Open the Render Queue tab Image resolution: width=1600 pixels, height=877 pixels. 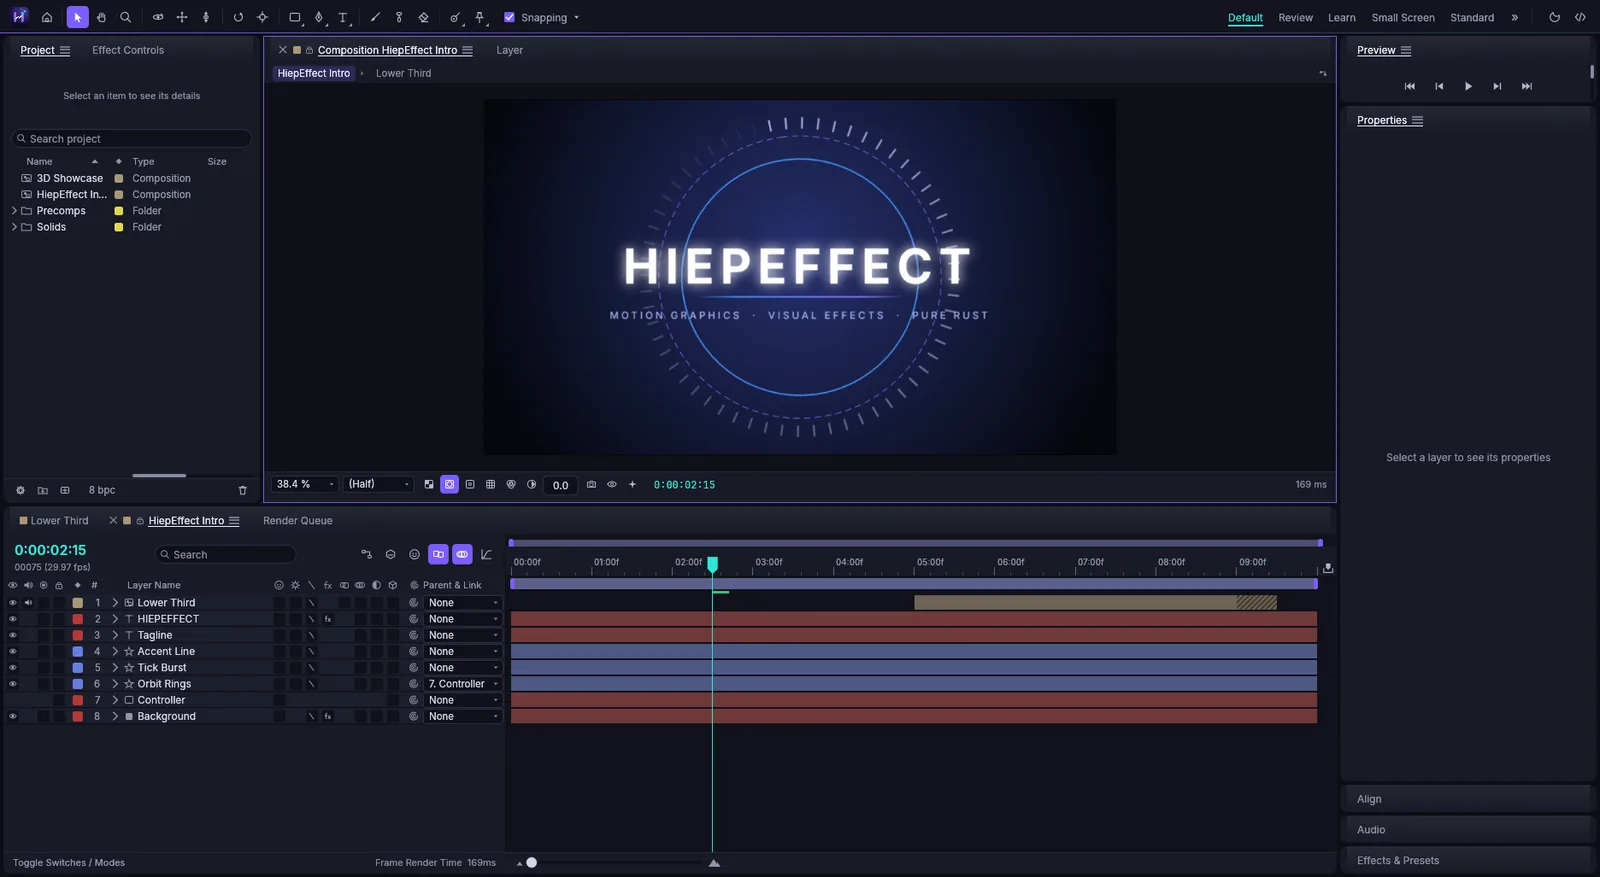coord(298,521)
